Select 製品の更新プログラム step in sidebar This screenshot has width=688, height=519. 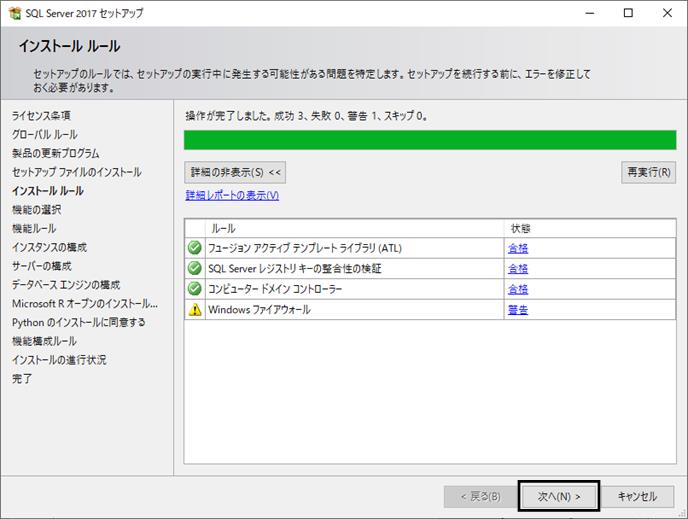(56, 153)
